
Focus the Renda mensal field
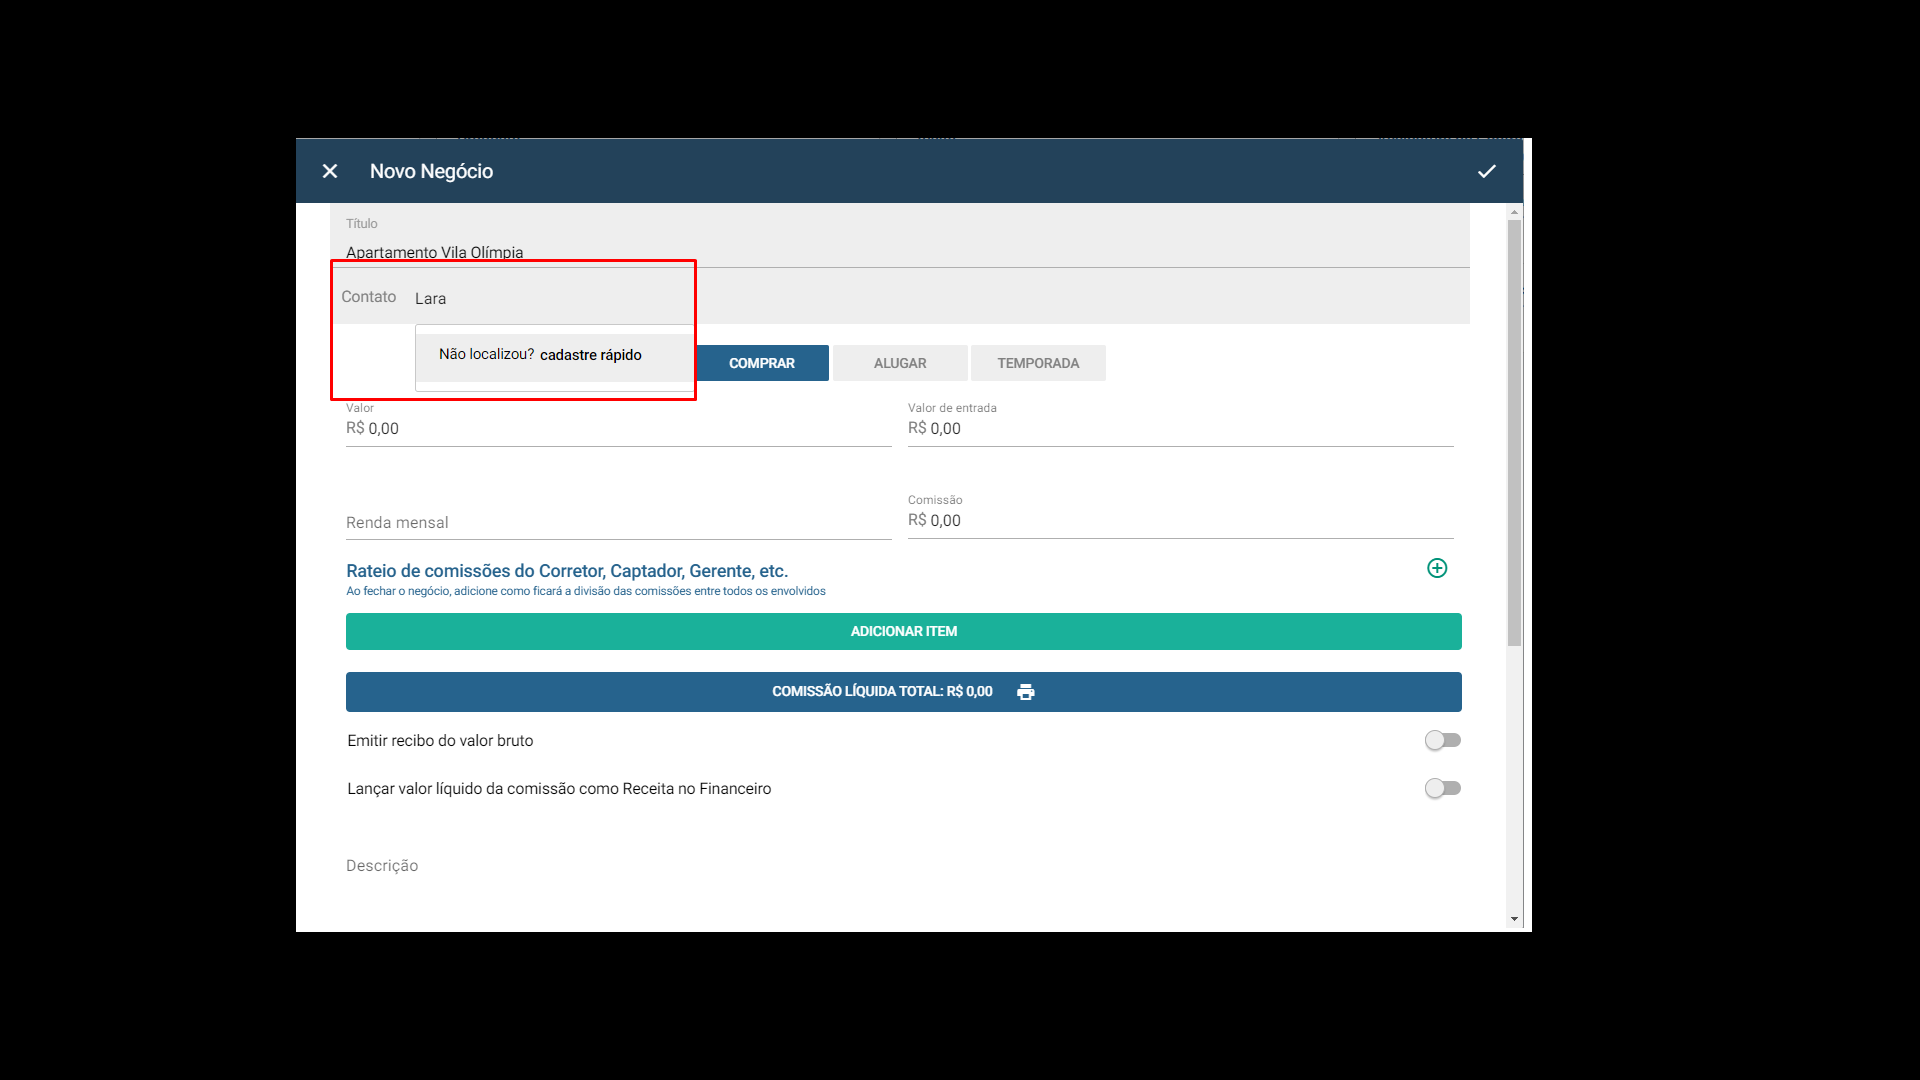pos(618,522)
